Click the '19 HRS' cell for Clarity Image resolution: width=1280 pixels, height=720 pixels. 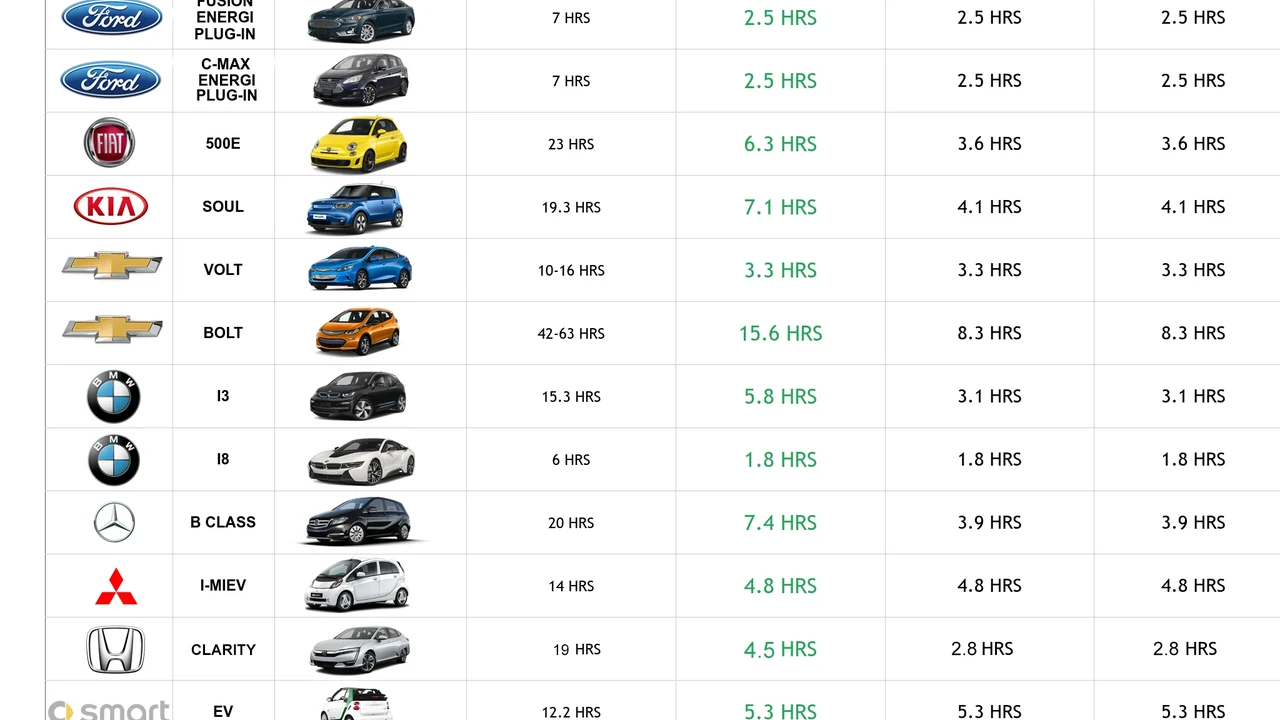(x=577, y=649)
